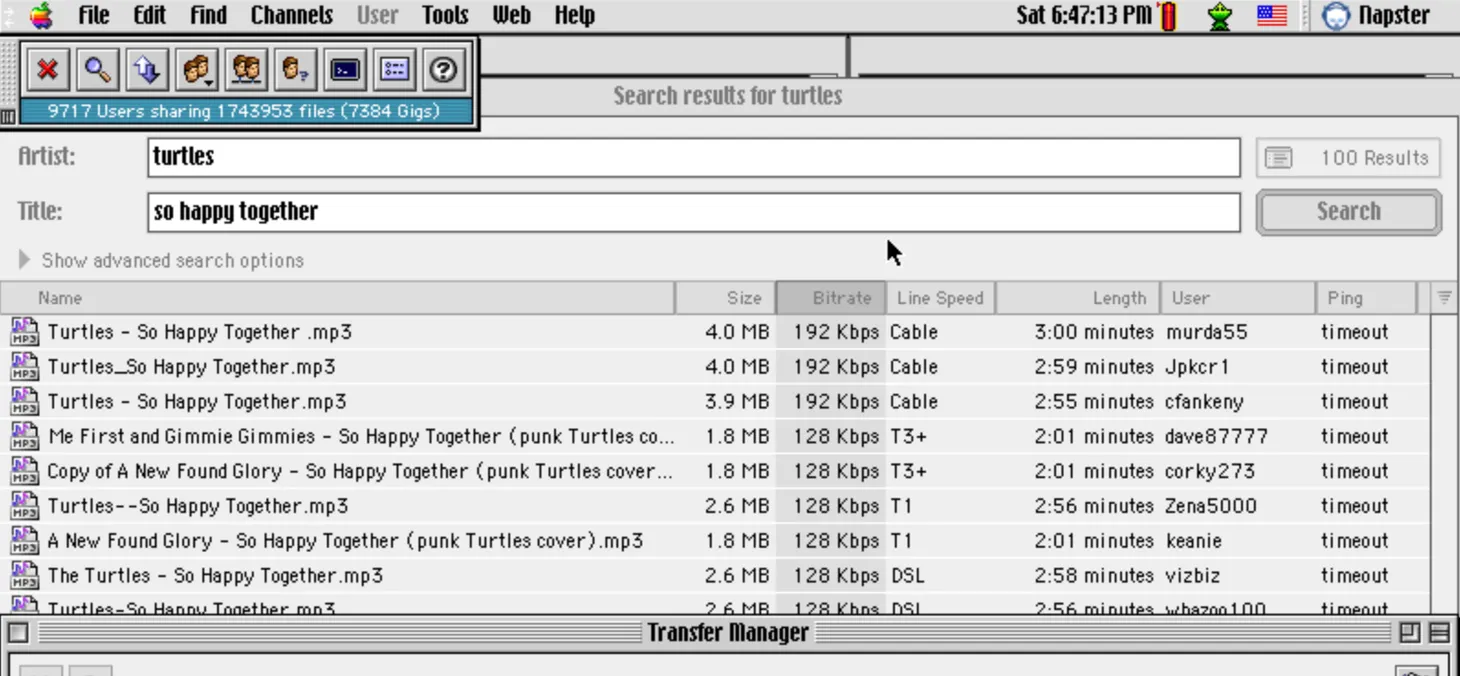The width and height of the screenshot is (1460, 676).
Task: Click MP3 icon for Copy of A New Found Glory
Action: pos(24,471)
